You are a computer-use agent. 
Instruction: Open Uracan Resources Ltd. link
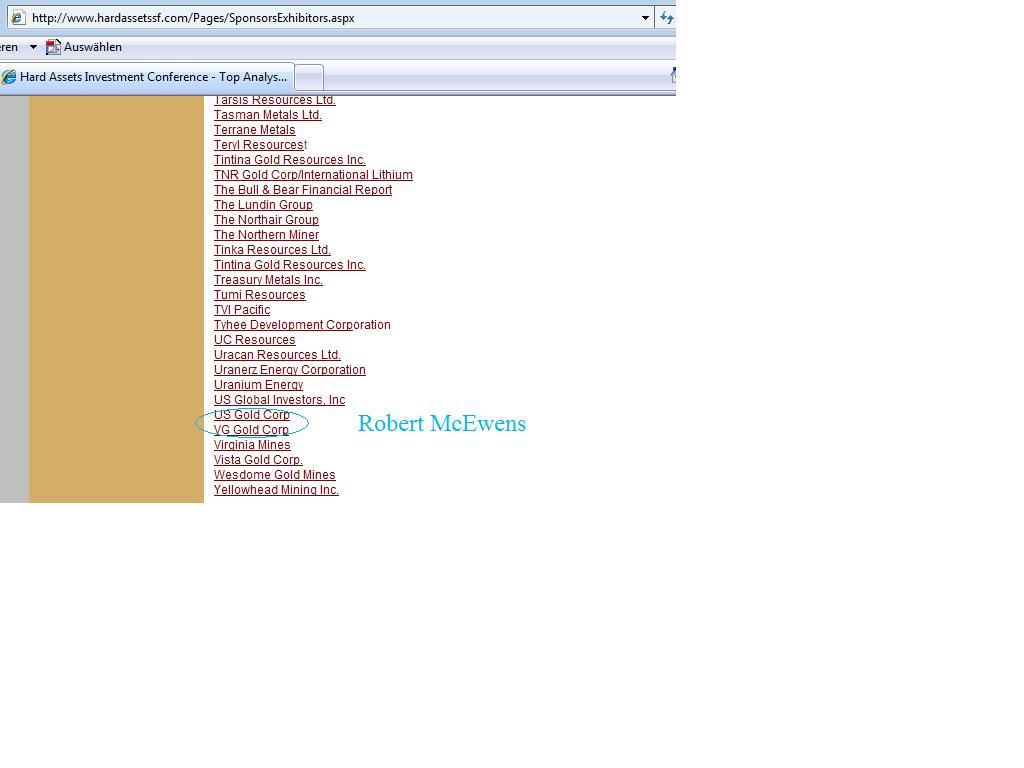coord(277,355)
